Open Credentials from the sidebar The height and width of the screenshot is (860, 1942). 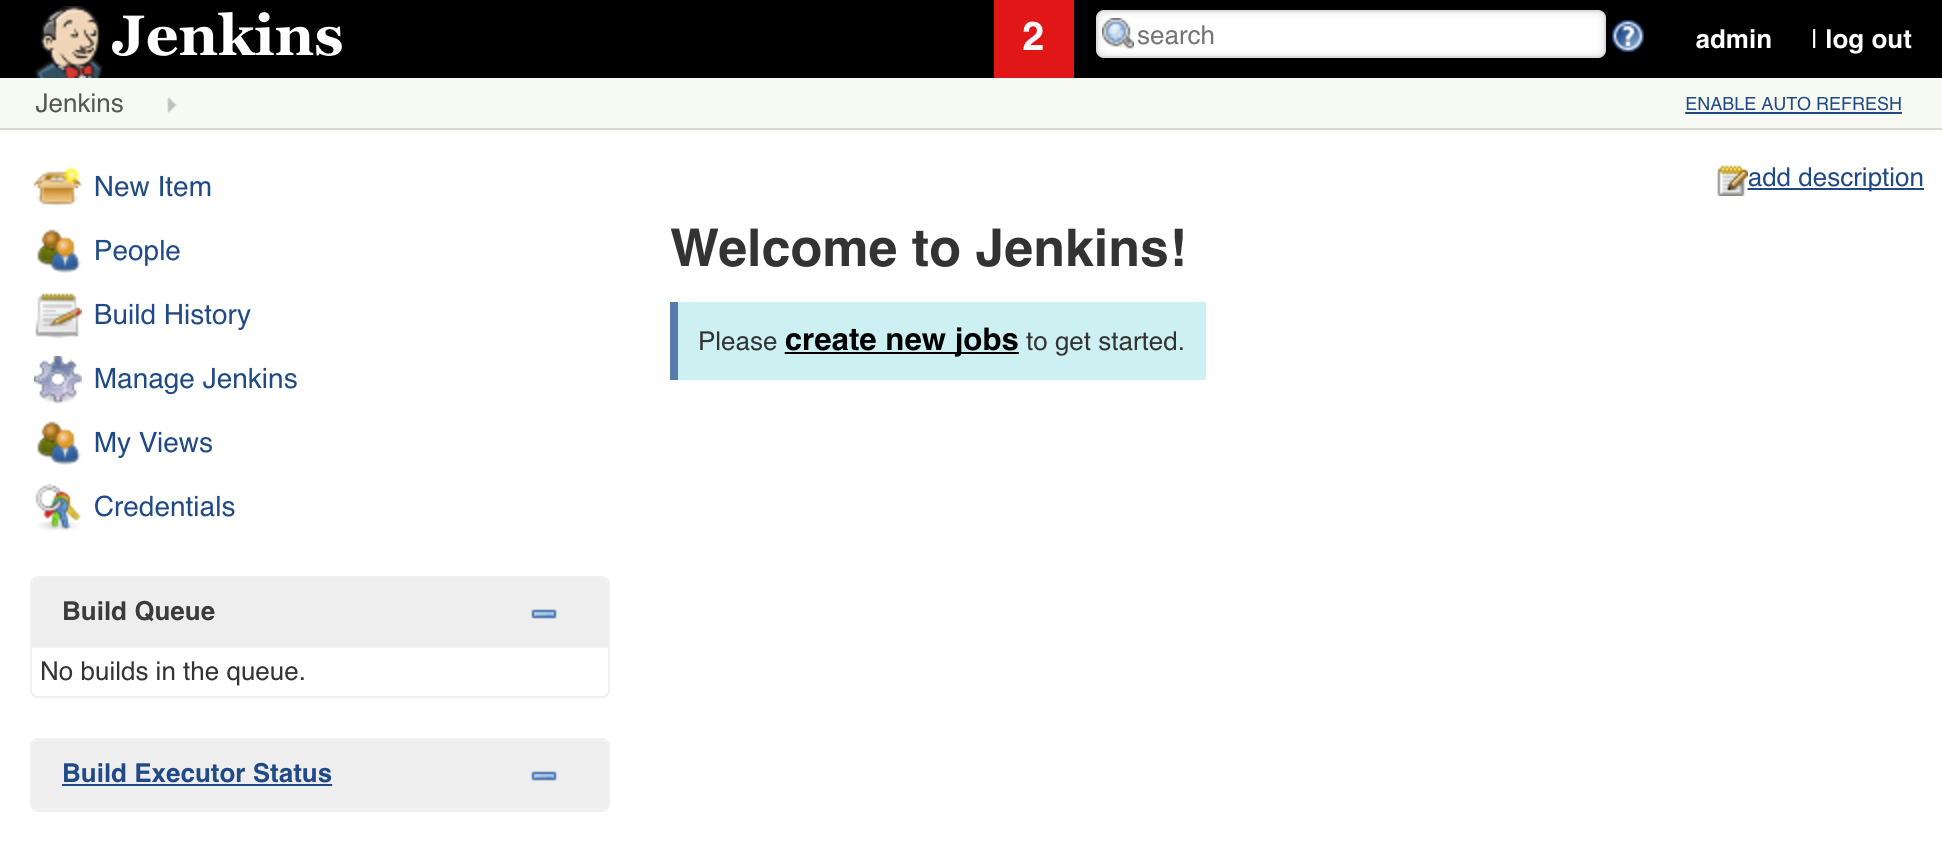pos(164,507)
